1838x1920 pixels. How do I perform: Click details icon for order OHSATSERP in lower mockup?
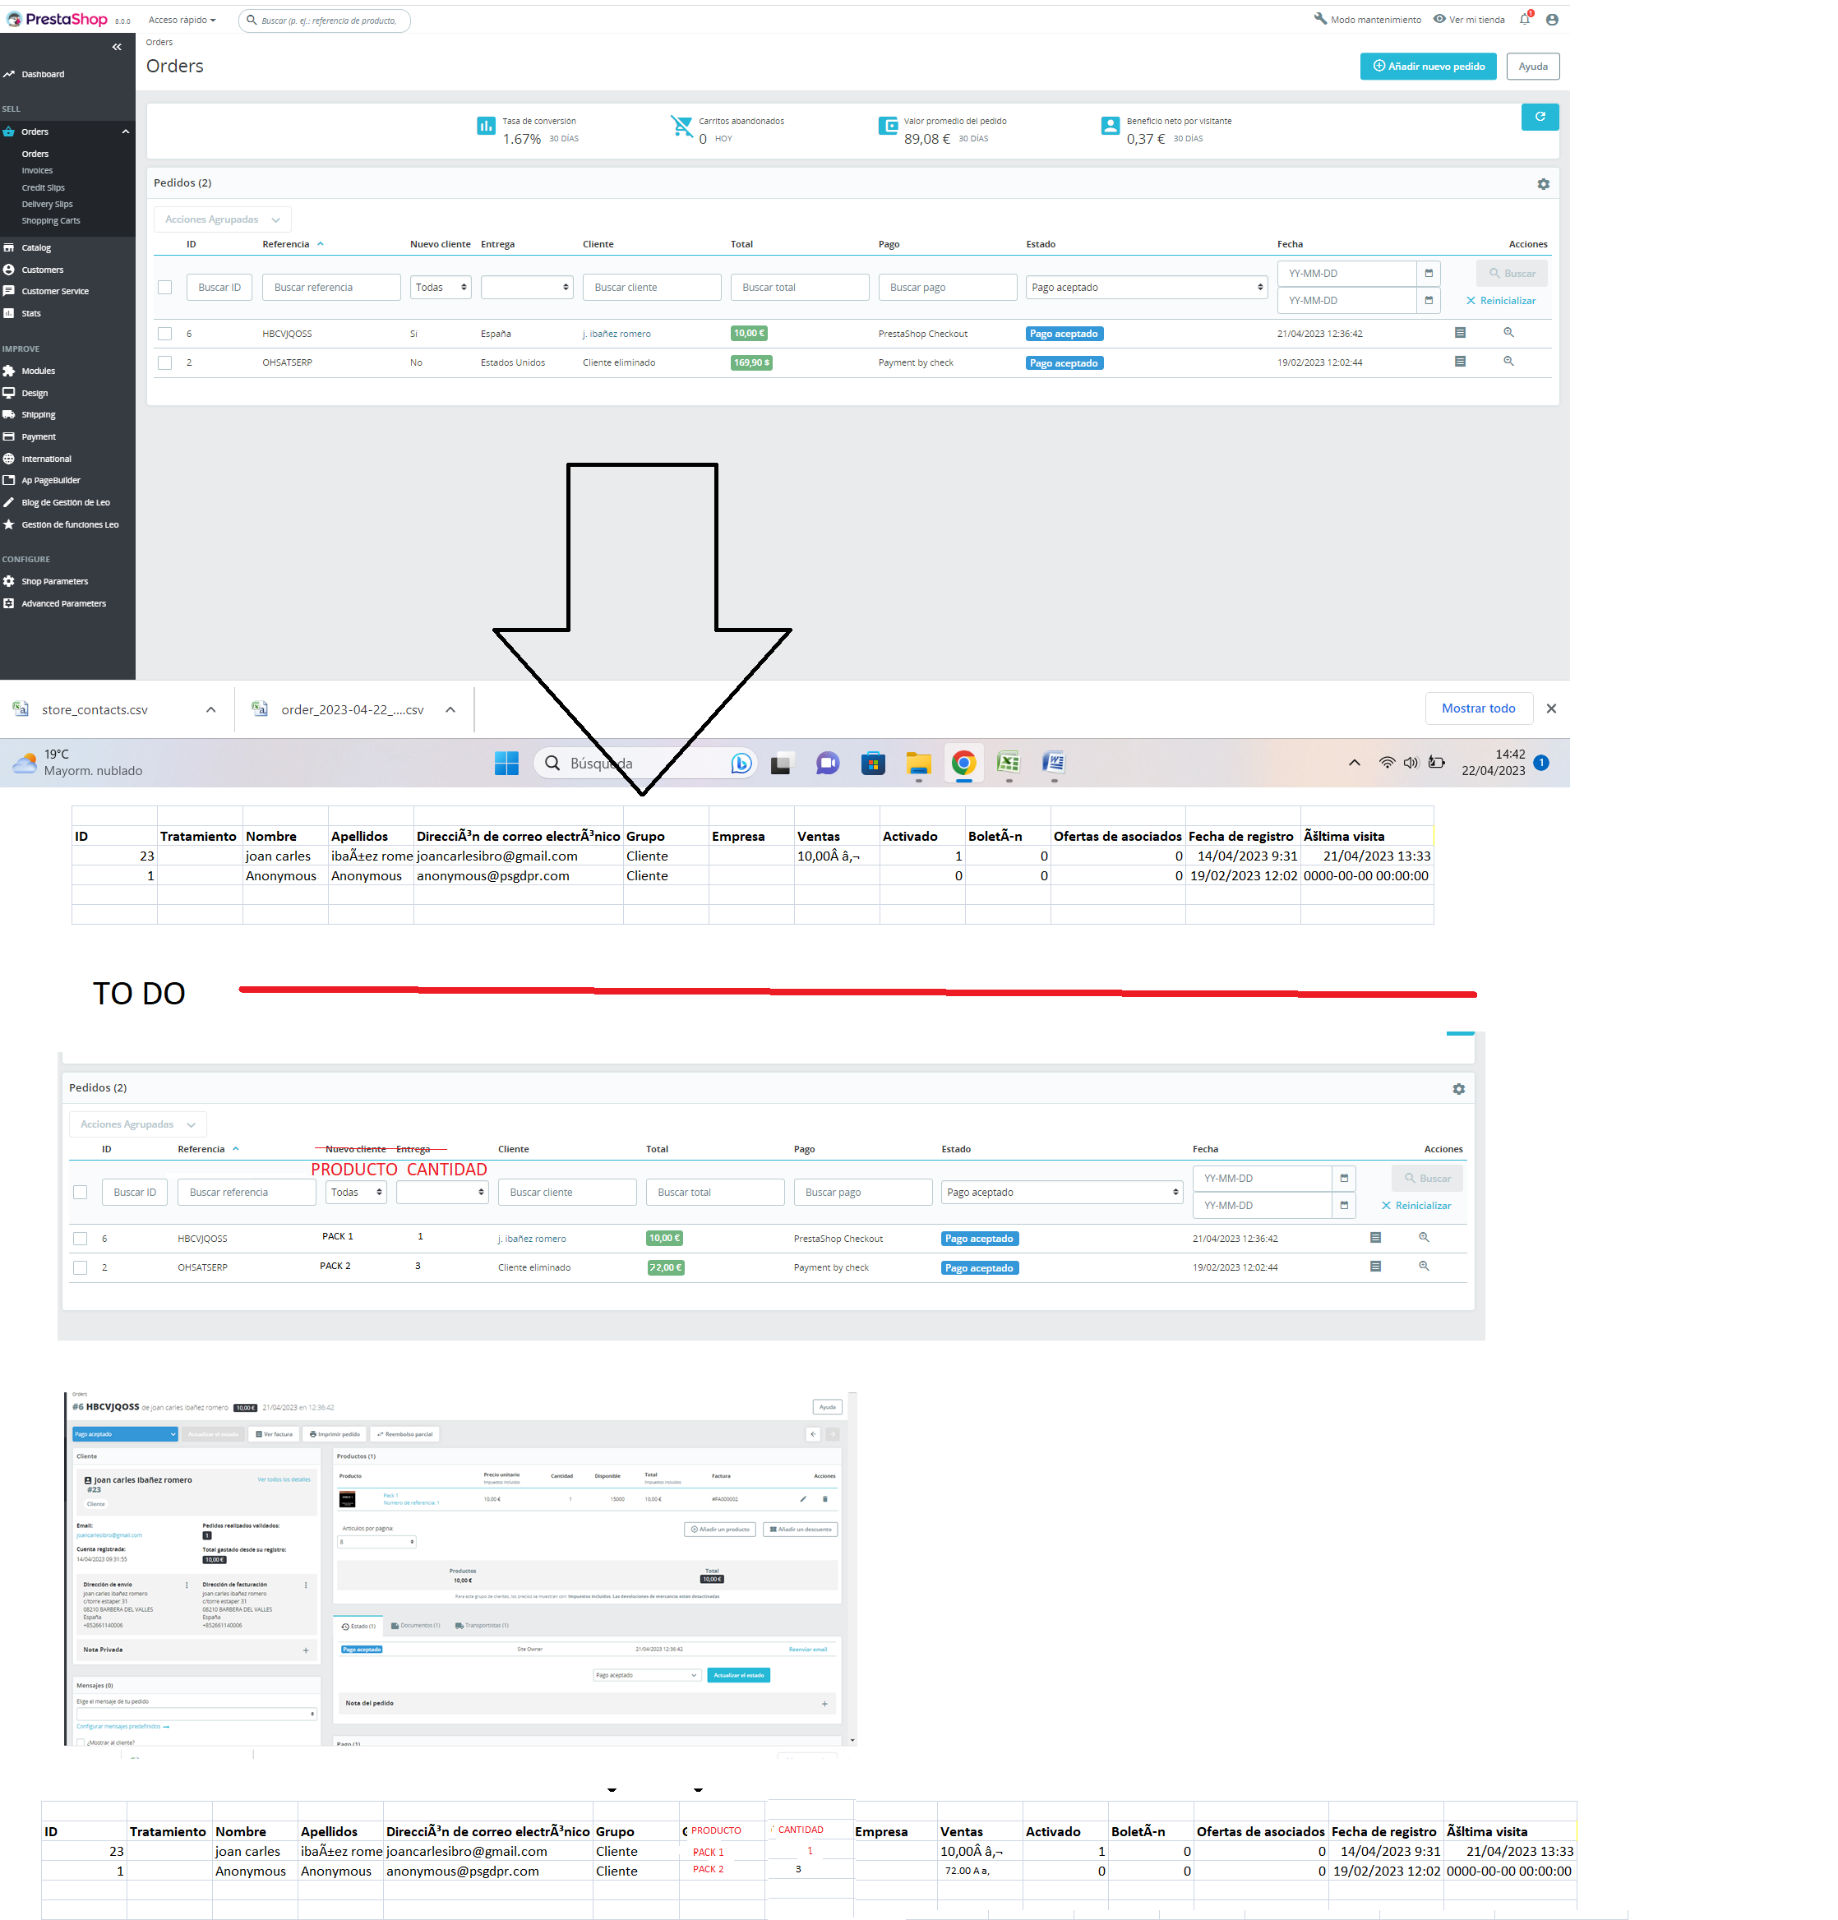pyautogui.click(x=1375, y=1266)
